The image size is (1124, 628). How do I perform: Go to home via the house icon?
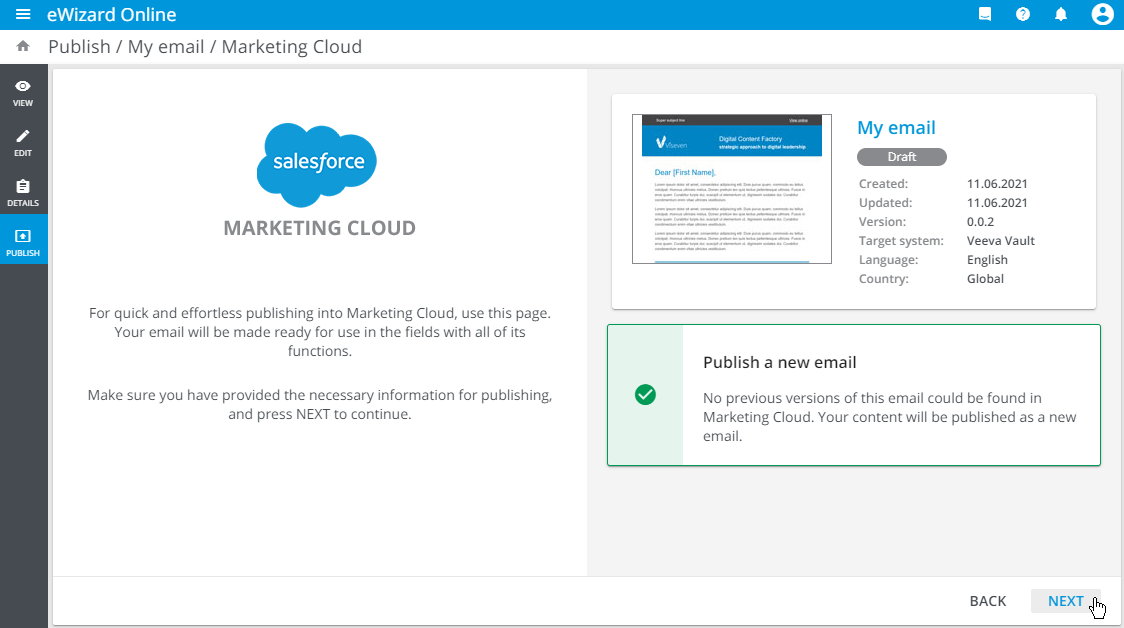23,47
